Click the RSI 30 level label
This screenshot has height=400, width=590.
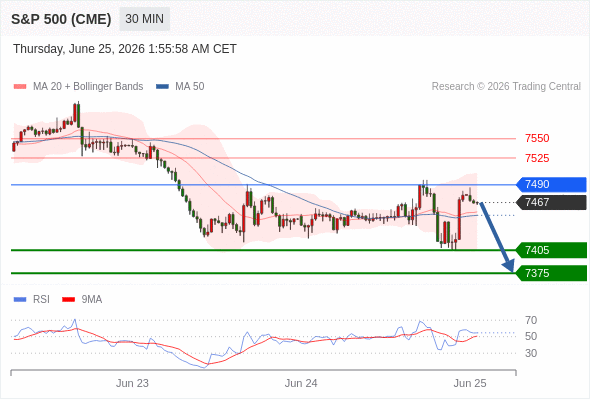click(531, 353)
